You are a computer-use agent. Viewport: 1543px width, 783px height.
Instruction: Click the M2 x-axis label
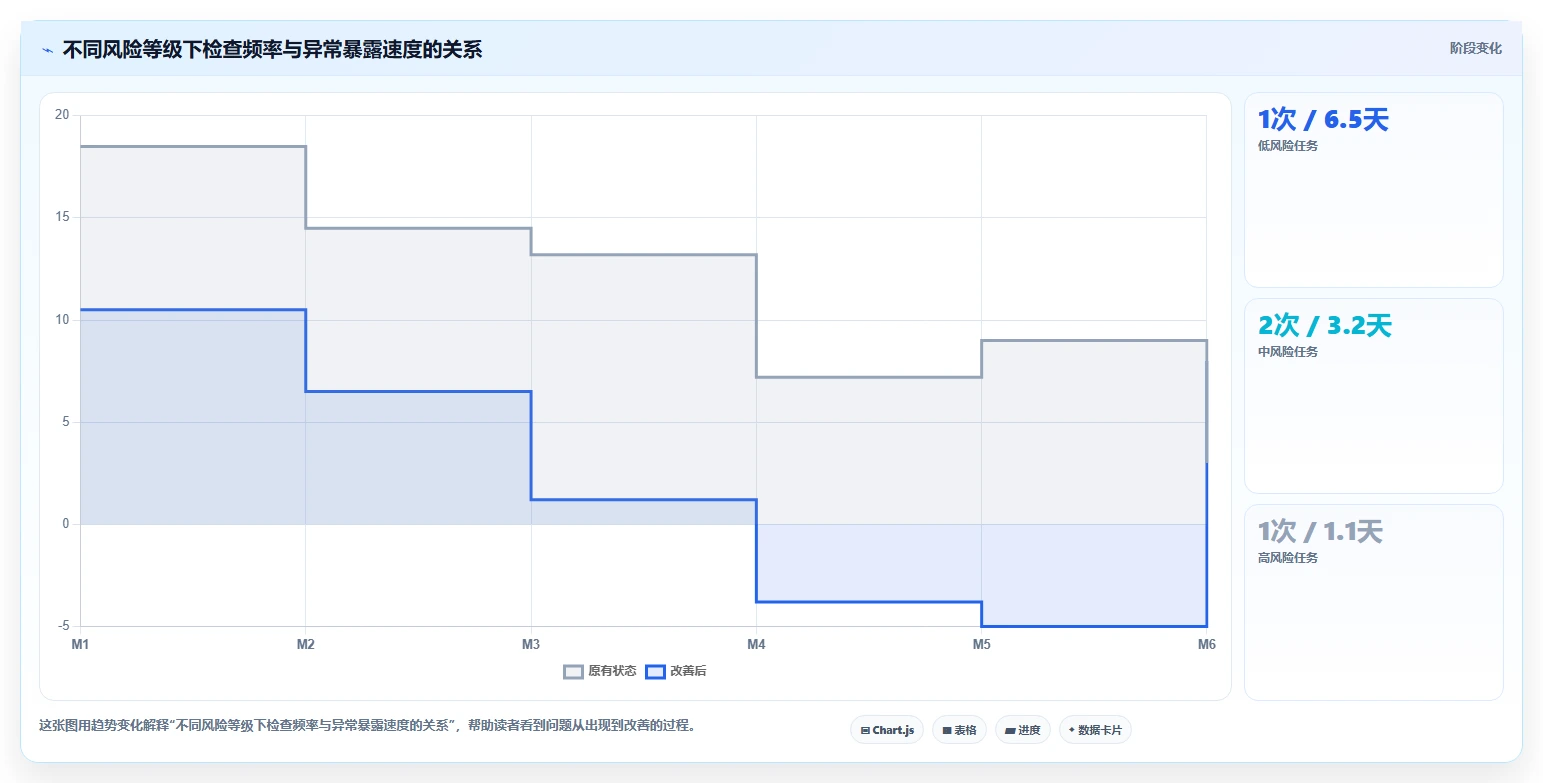tap(305, 644)
